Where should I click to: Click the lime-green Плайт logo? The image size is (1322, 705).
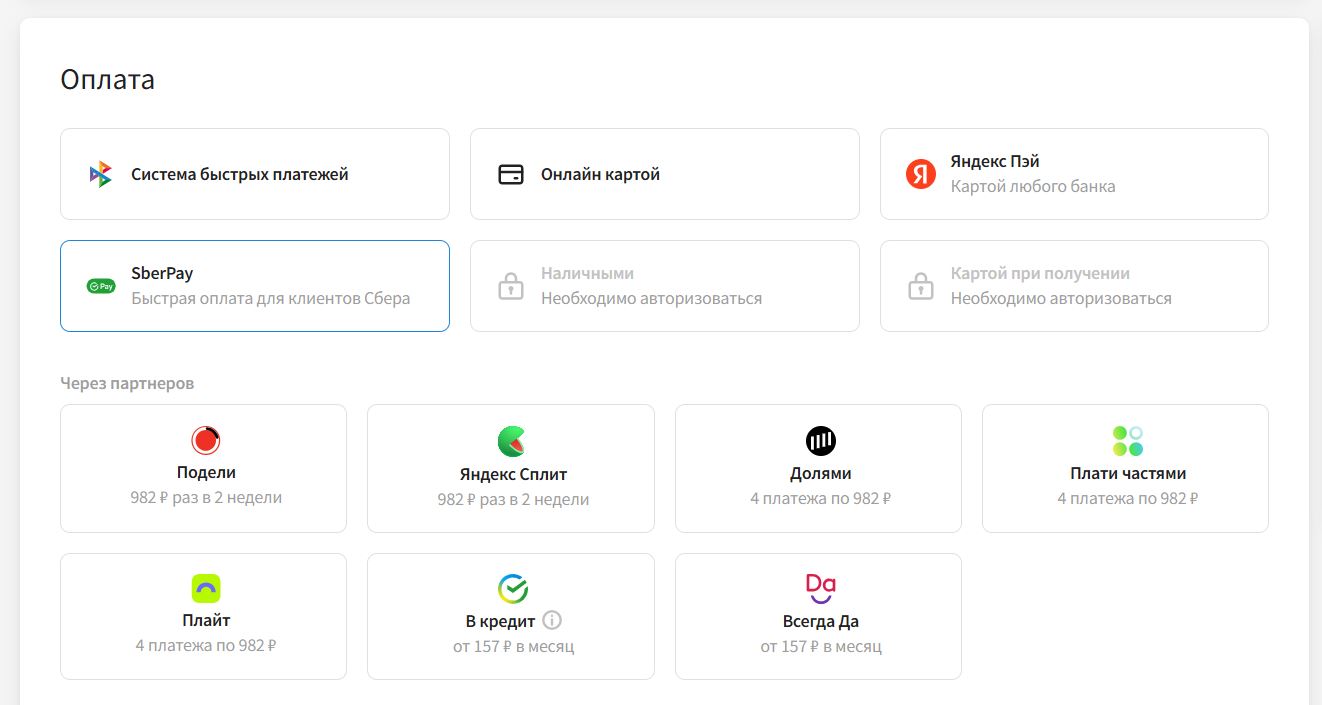[206, 588]
